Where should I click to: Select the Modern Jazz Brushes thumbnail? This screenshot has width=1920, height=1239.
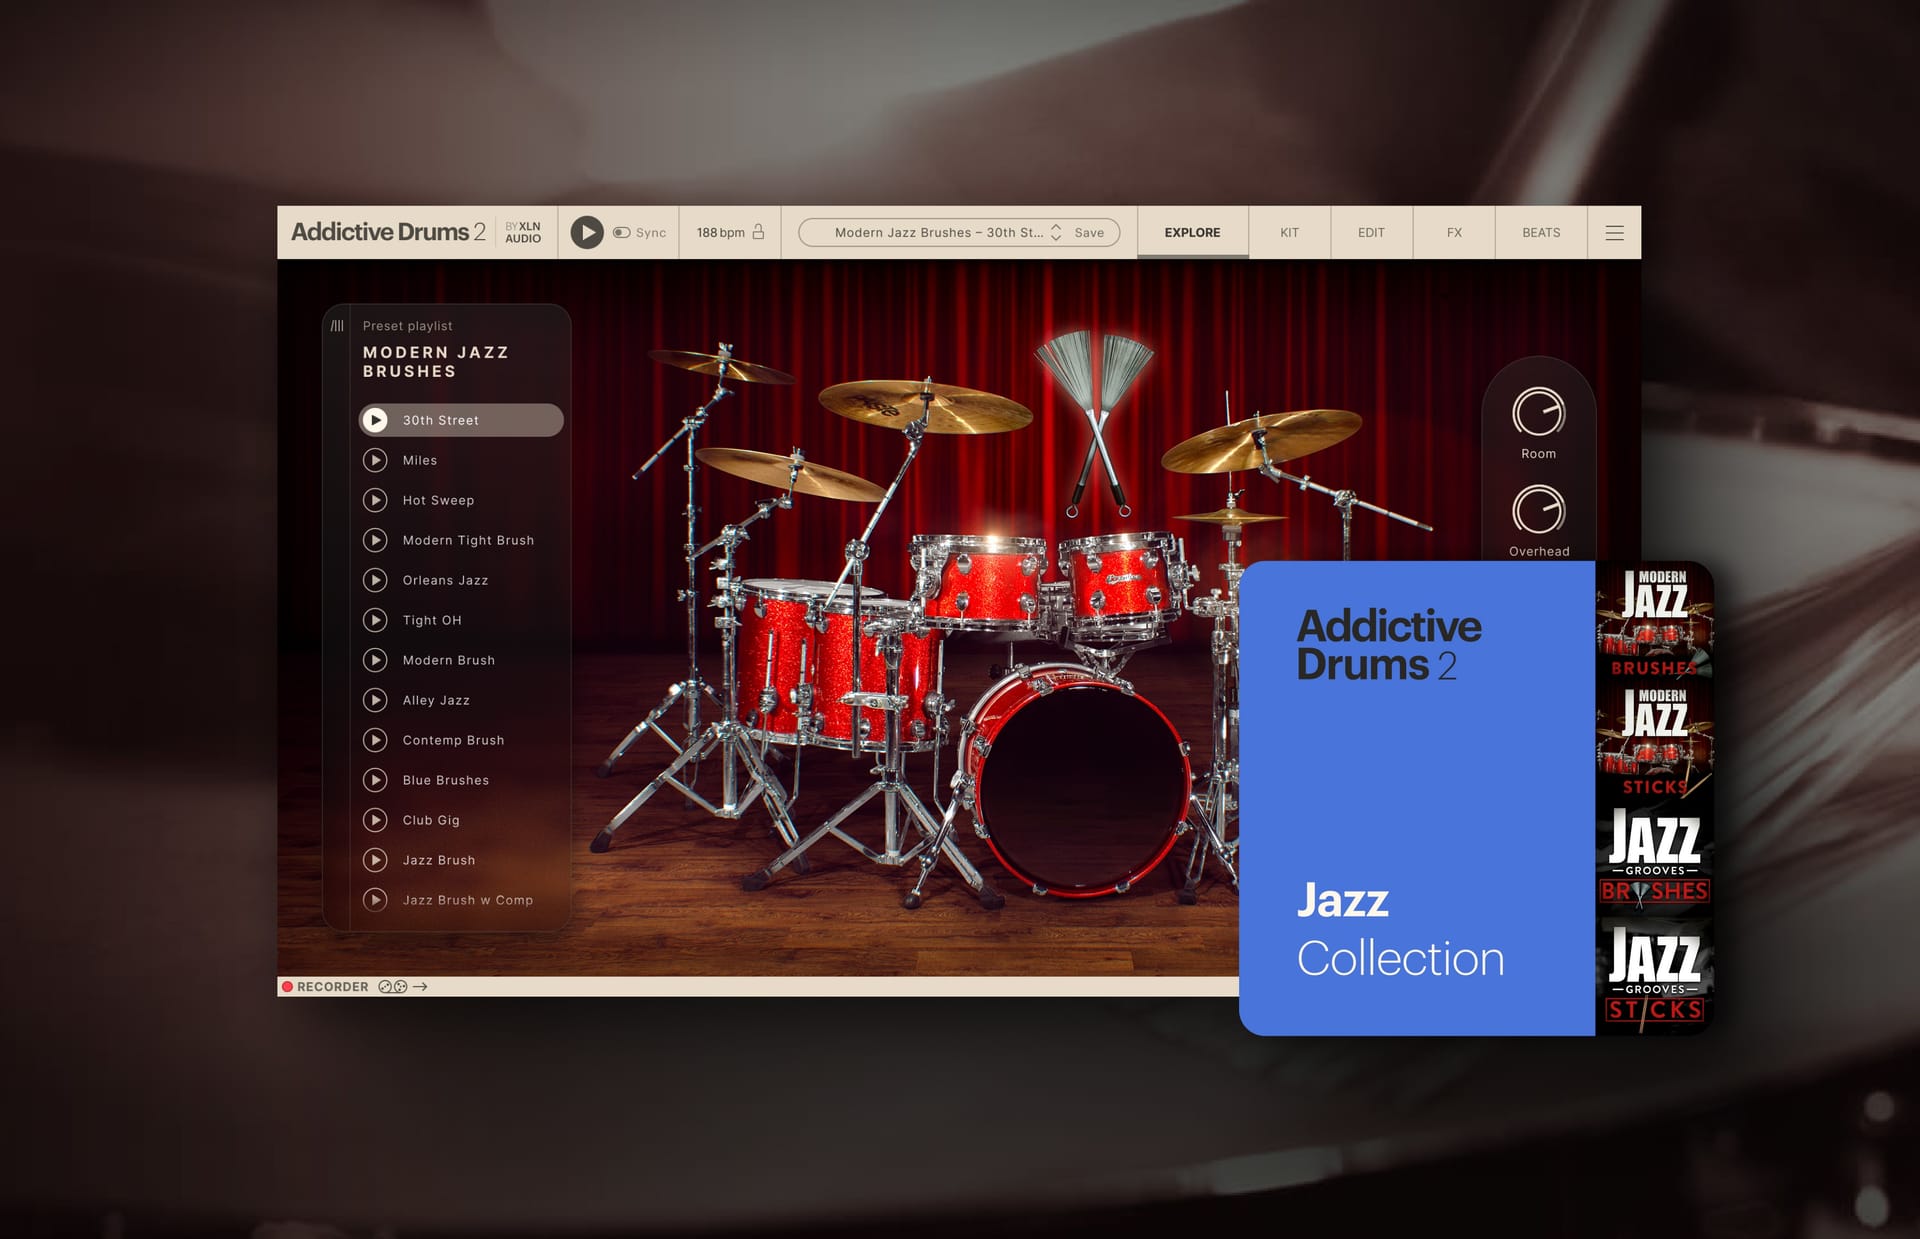1654,622
